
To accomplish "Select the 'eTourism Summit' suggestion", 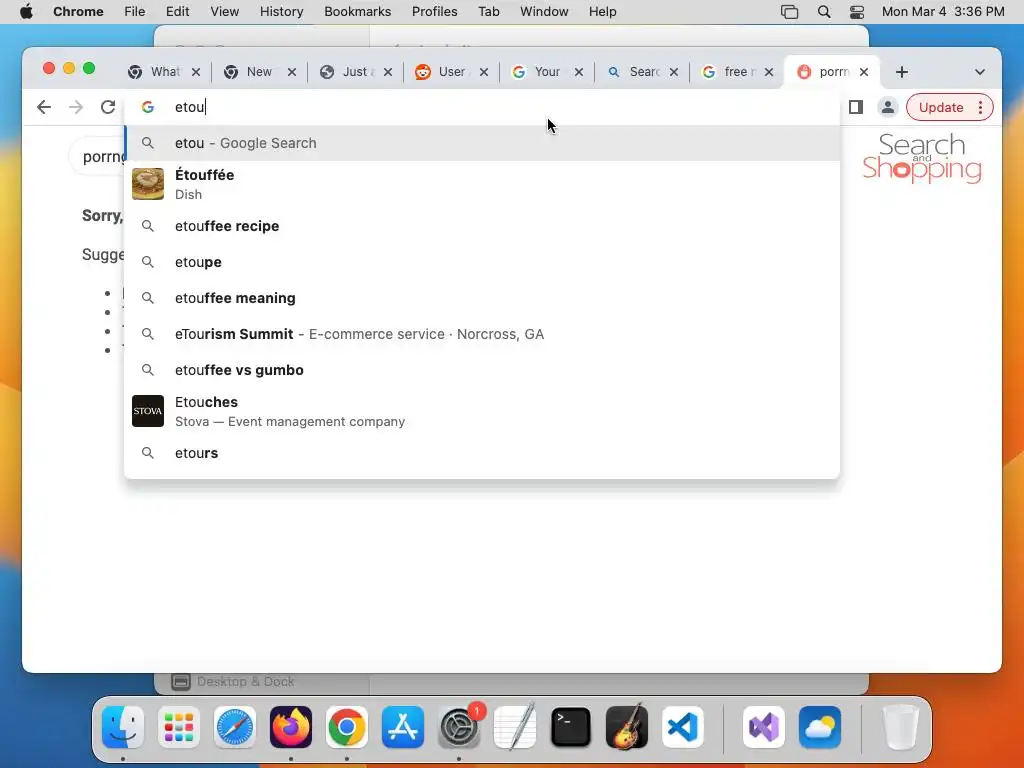I will (x=482, y=334).
